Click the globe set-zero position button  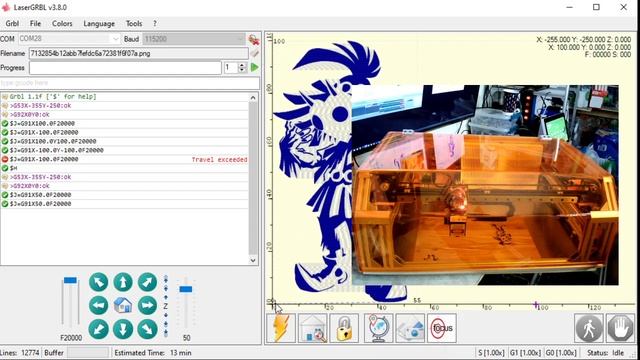[378, 328]
